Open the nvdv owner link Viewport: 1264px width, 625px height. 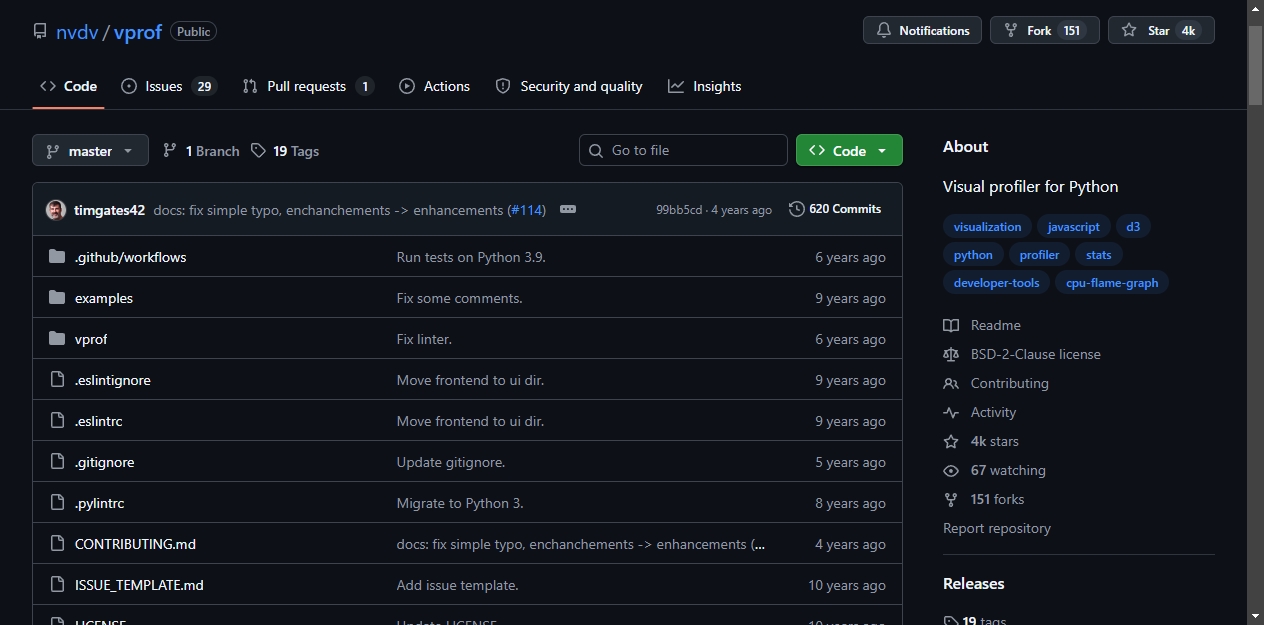(77, 32)
